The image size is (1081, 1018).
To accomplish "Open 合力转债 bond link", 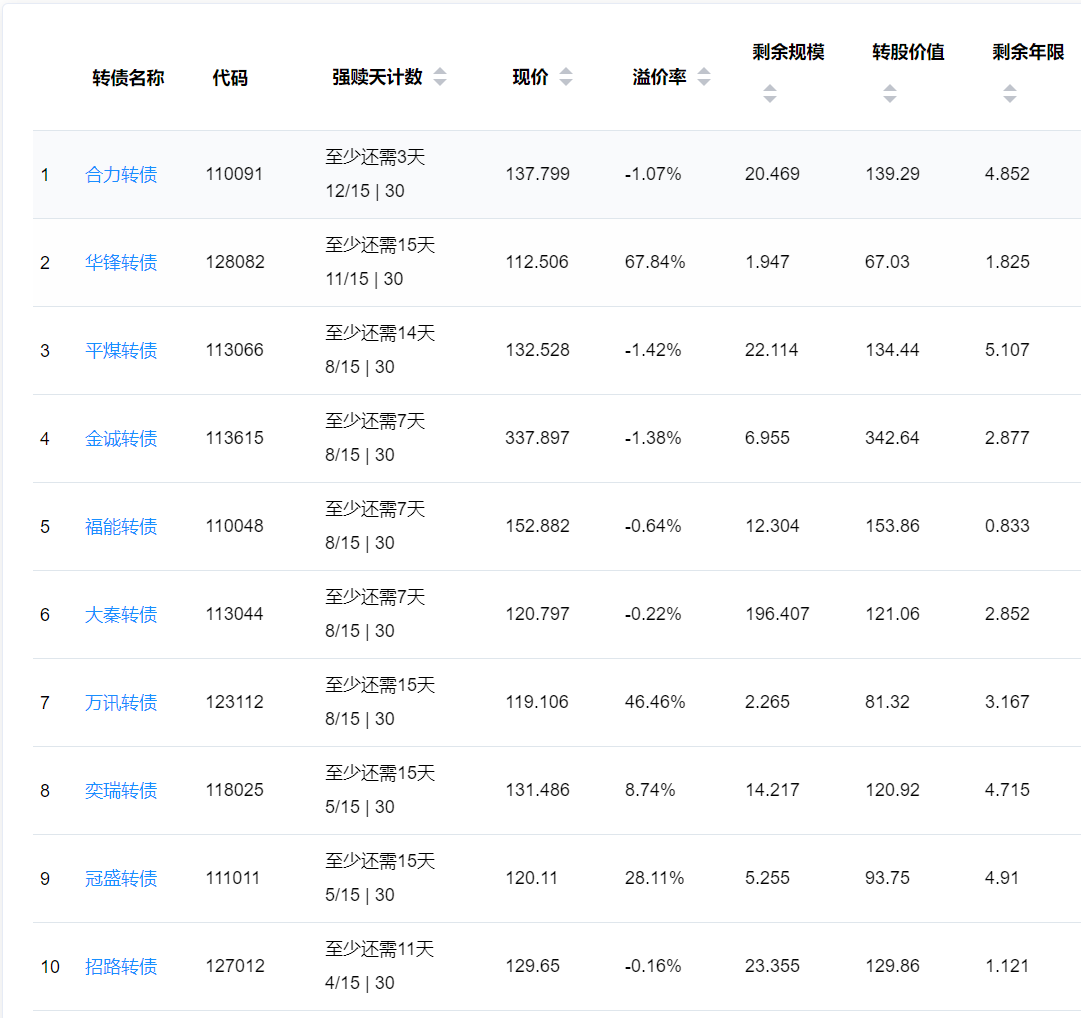I will coord(121,175).
